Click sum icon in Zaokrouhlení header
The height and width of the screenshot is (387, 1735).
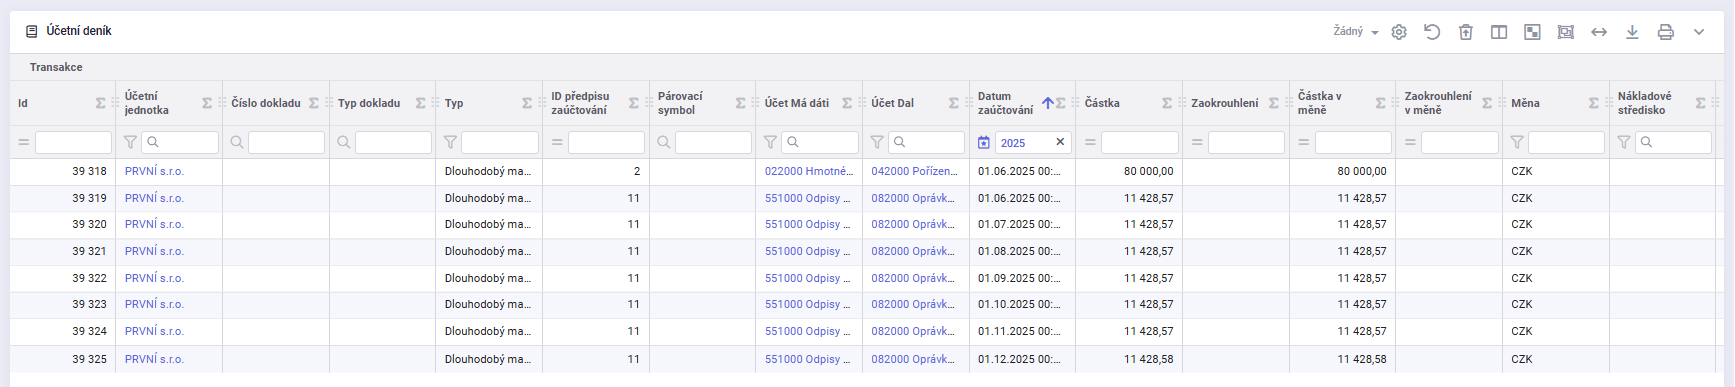tap(1274, 103)
